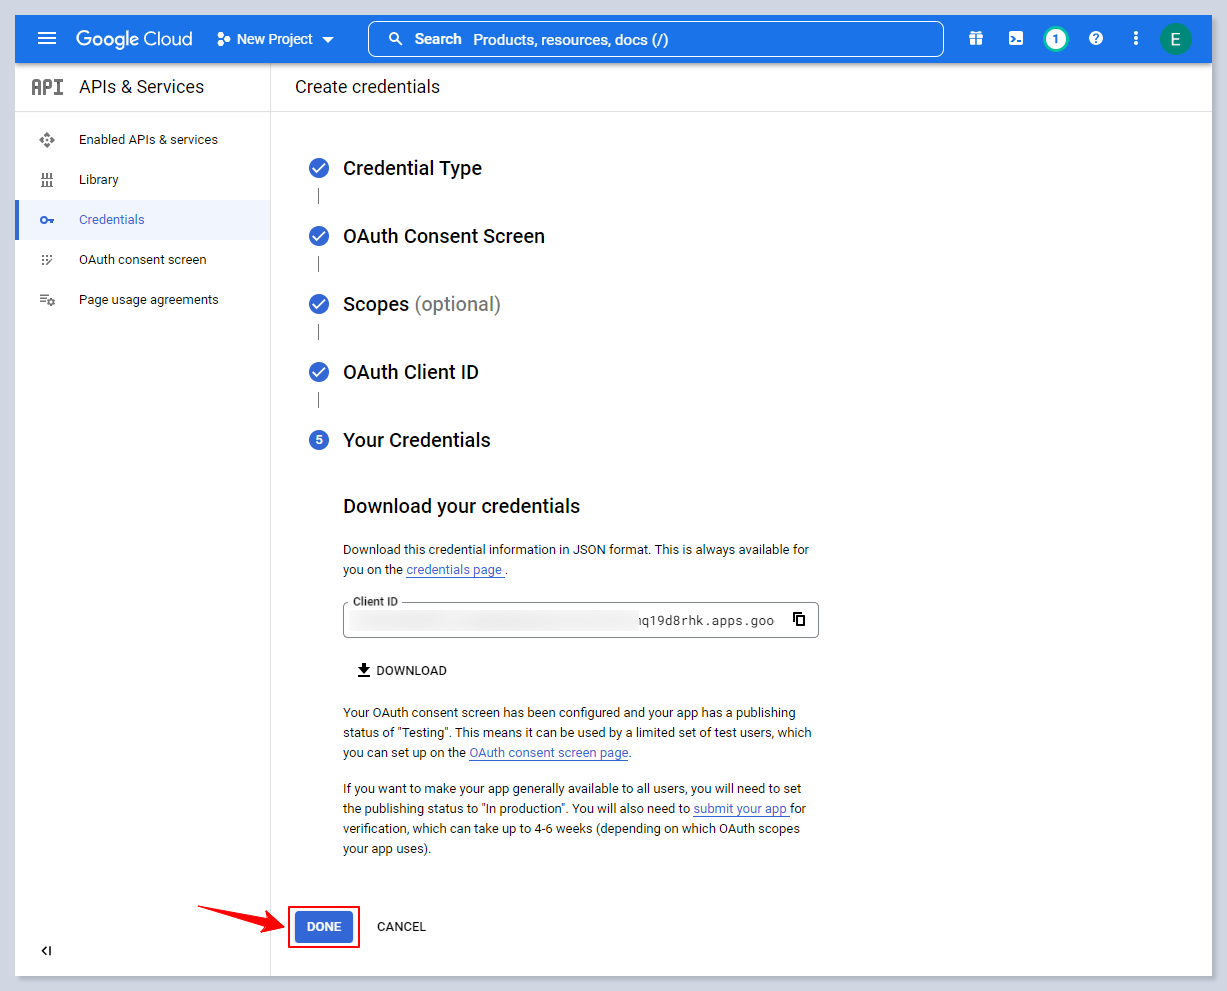
Task: Click the Credential Type checkmark icon
Action: [x=319, y=168]
